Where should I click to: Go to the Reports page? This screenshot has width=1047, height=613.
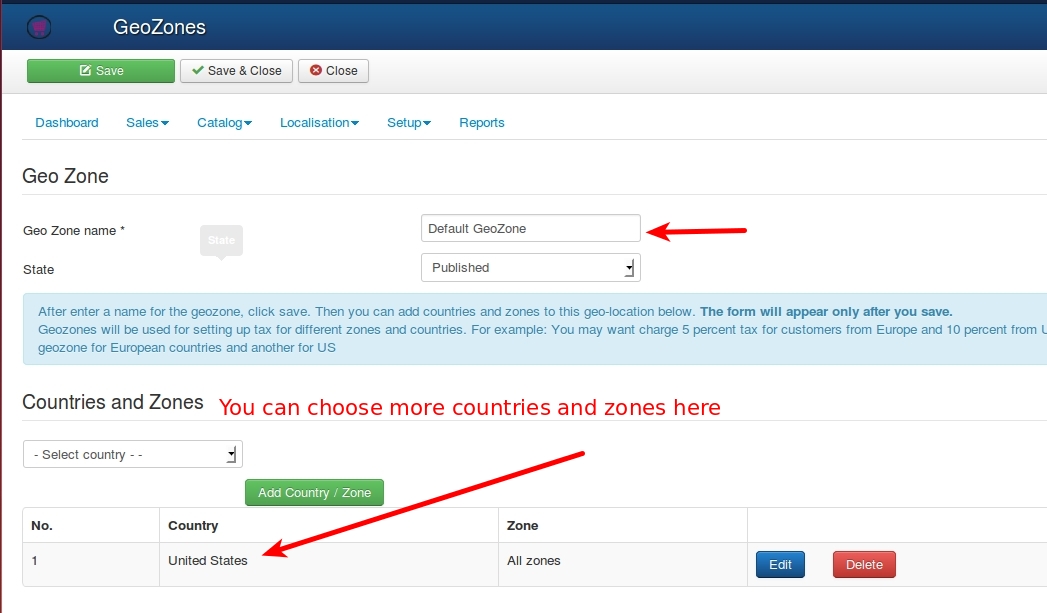[481, 123]
